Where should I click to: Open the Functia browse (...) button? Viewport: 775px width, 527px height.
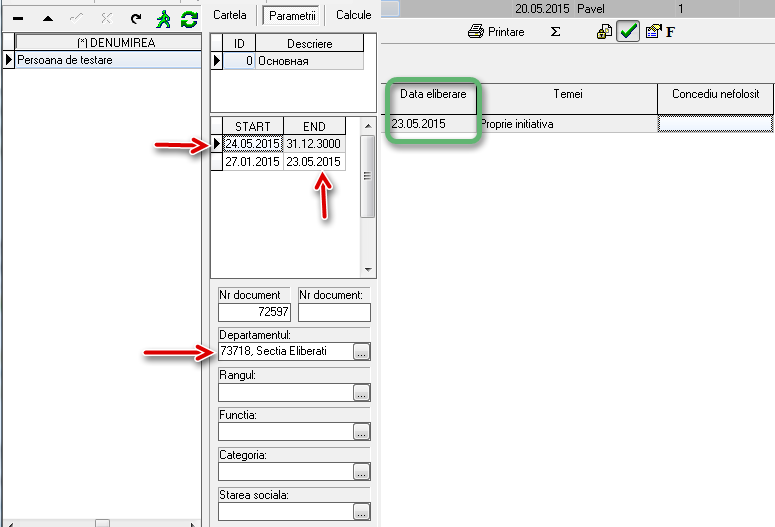[362, 432]
